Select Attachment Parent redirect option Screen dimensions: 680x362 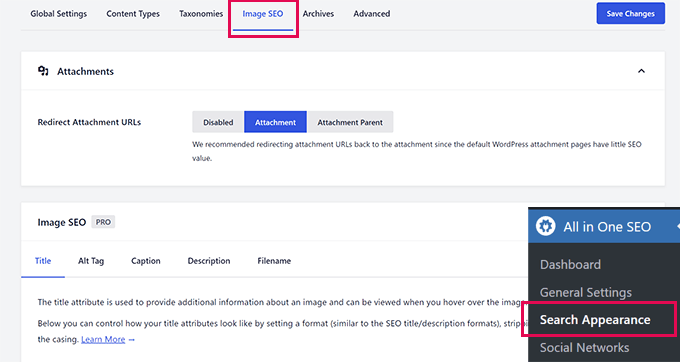[x=350, y=122]
